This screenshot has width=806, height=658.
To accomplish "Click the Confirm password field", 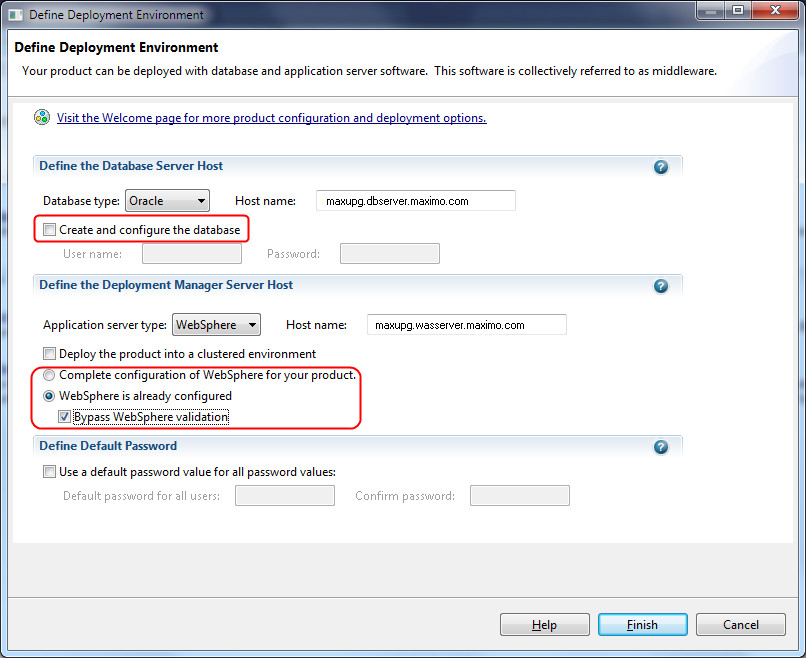I will click(x=520, y=496).
